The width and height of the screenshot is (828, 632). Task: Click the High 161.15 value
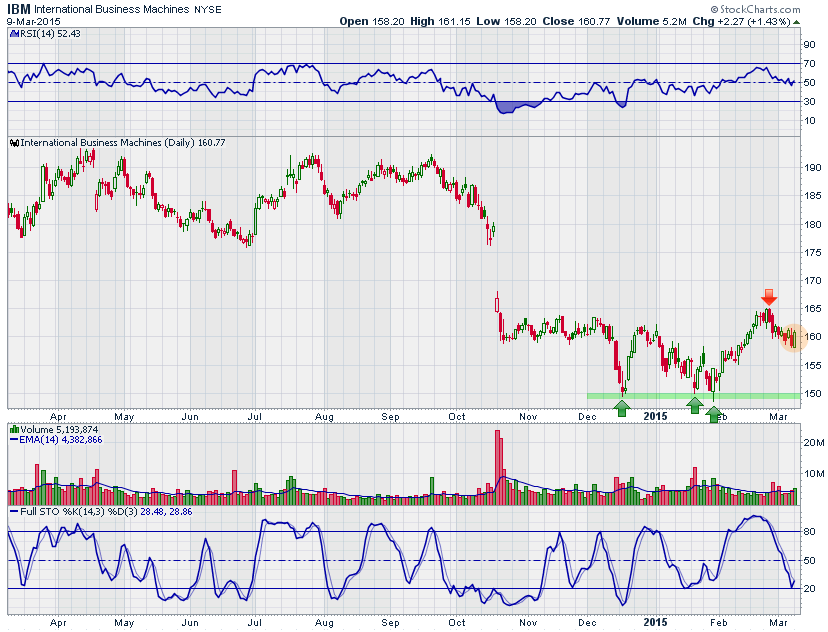point(440,22)
